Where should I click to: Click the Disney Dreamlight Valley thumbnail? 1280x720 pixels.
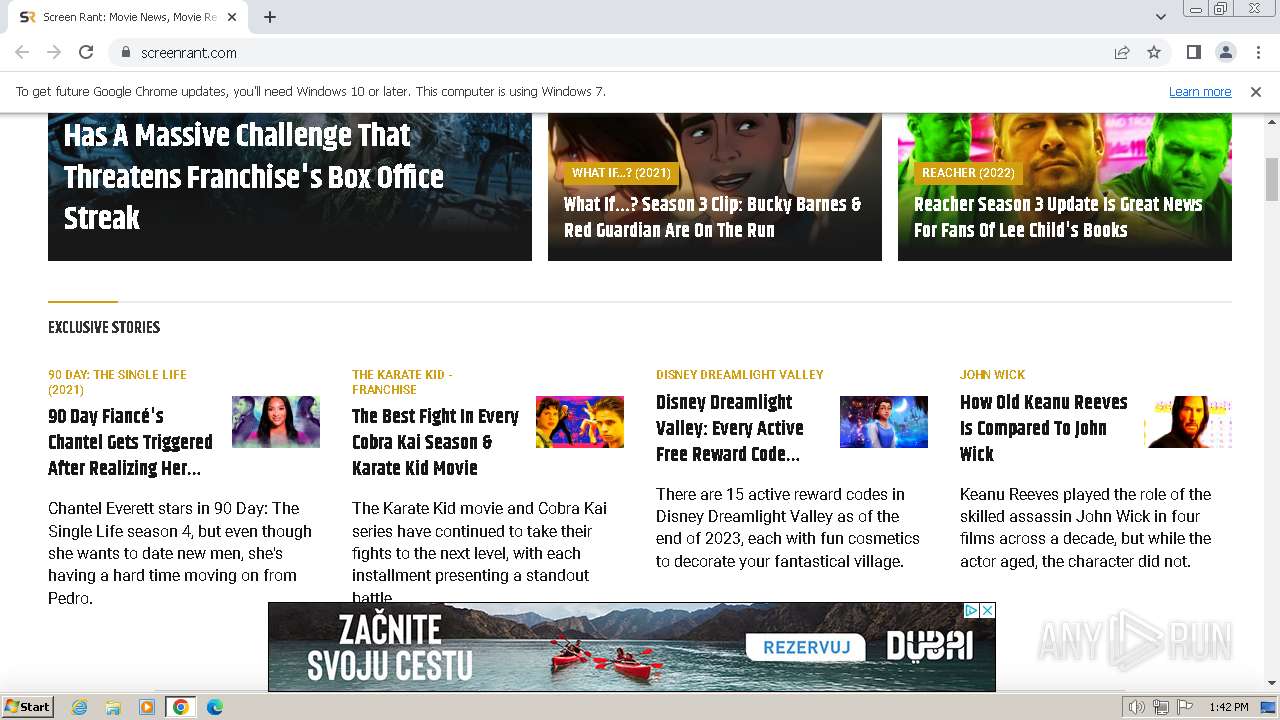coord(884,422)
